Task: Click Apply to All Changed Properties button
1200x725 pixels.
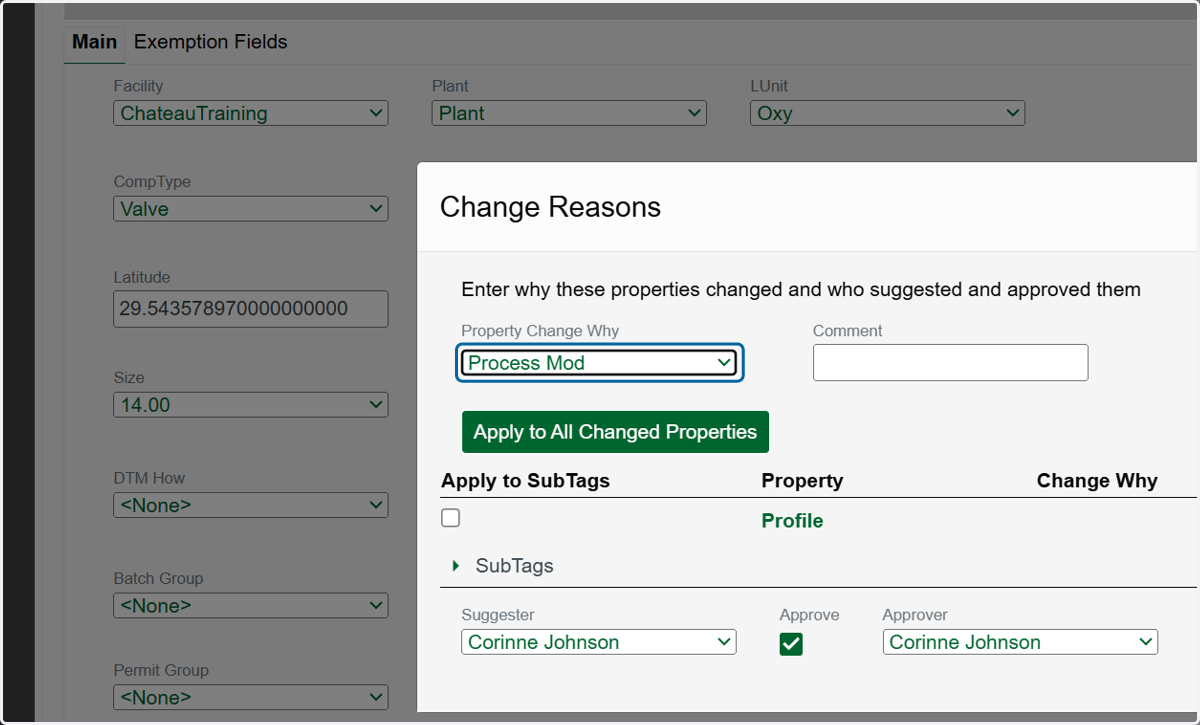Action: tap(615, 432)
